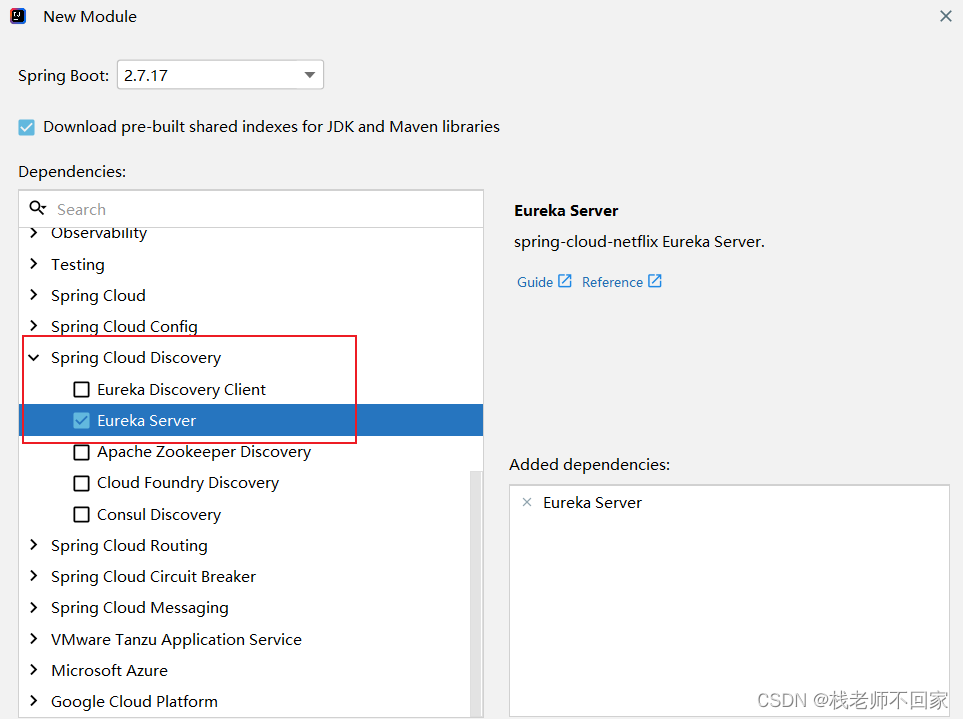Select the Spring Cloud Circuit Breaker label

(153, 577)
